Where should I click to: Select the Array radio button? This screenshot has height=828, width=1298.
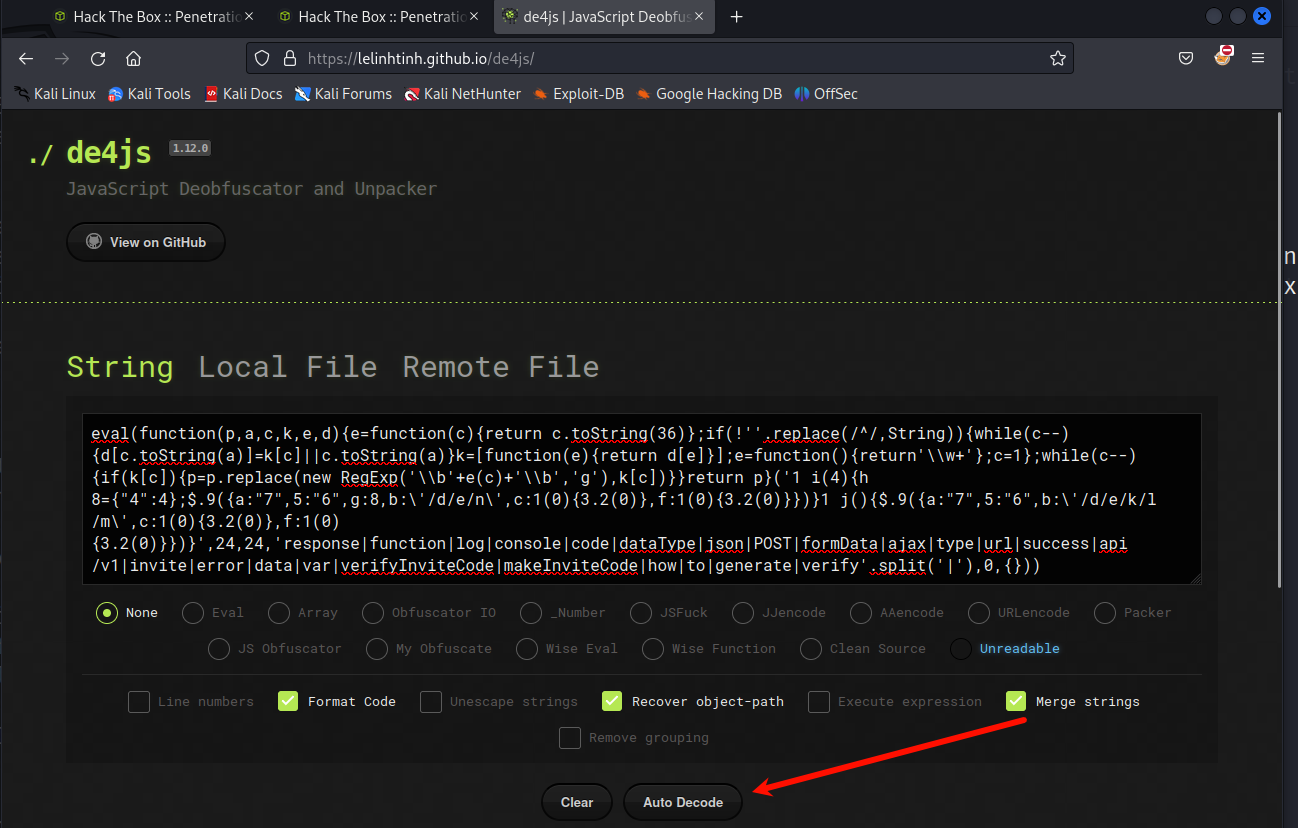click(279, 612)
